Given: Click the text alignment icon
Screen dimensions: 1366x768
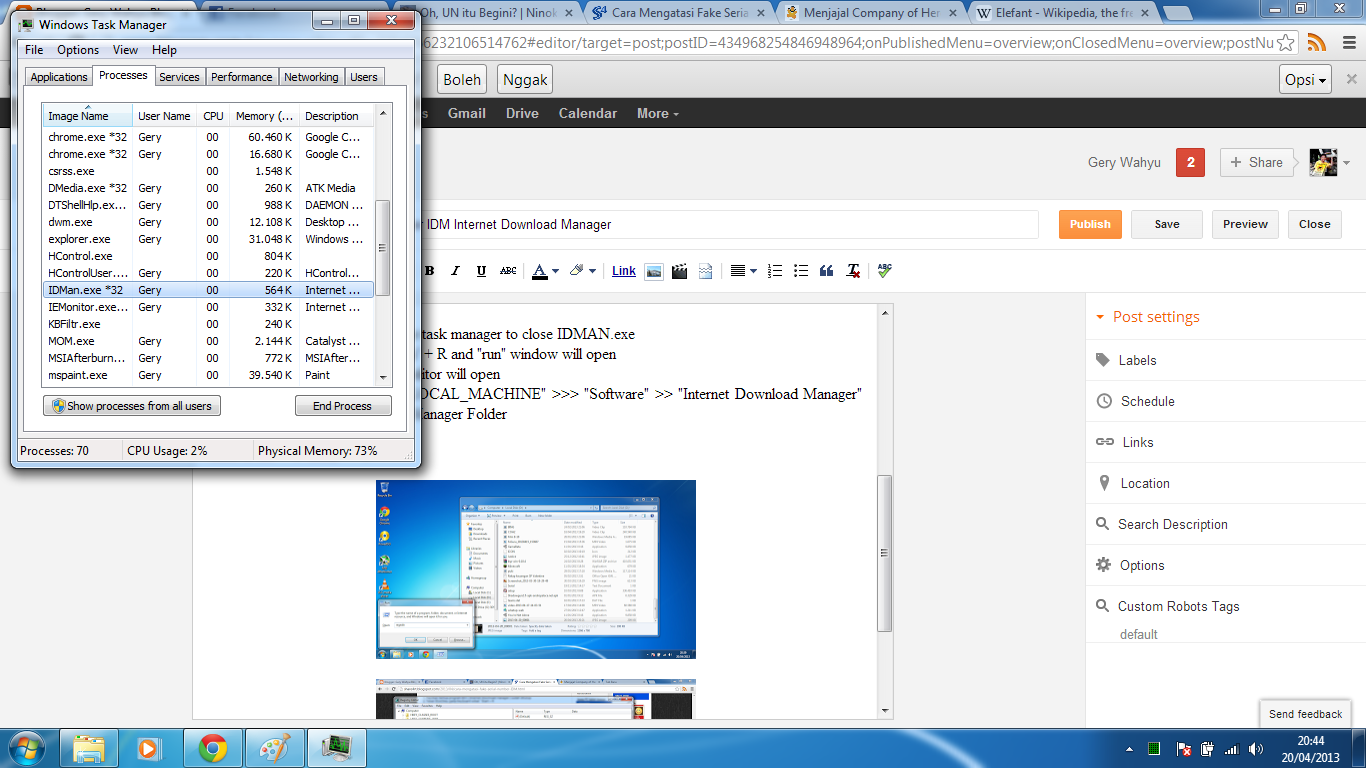Looking at the screenshot, I should (x=738, y=271).
